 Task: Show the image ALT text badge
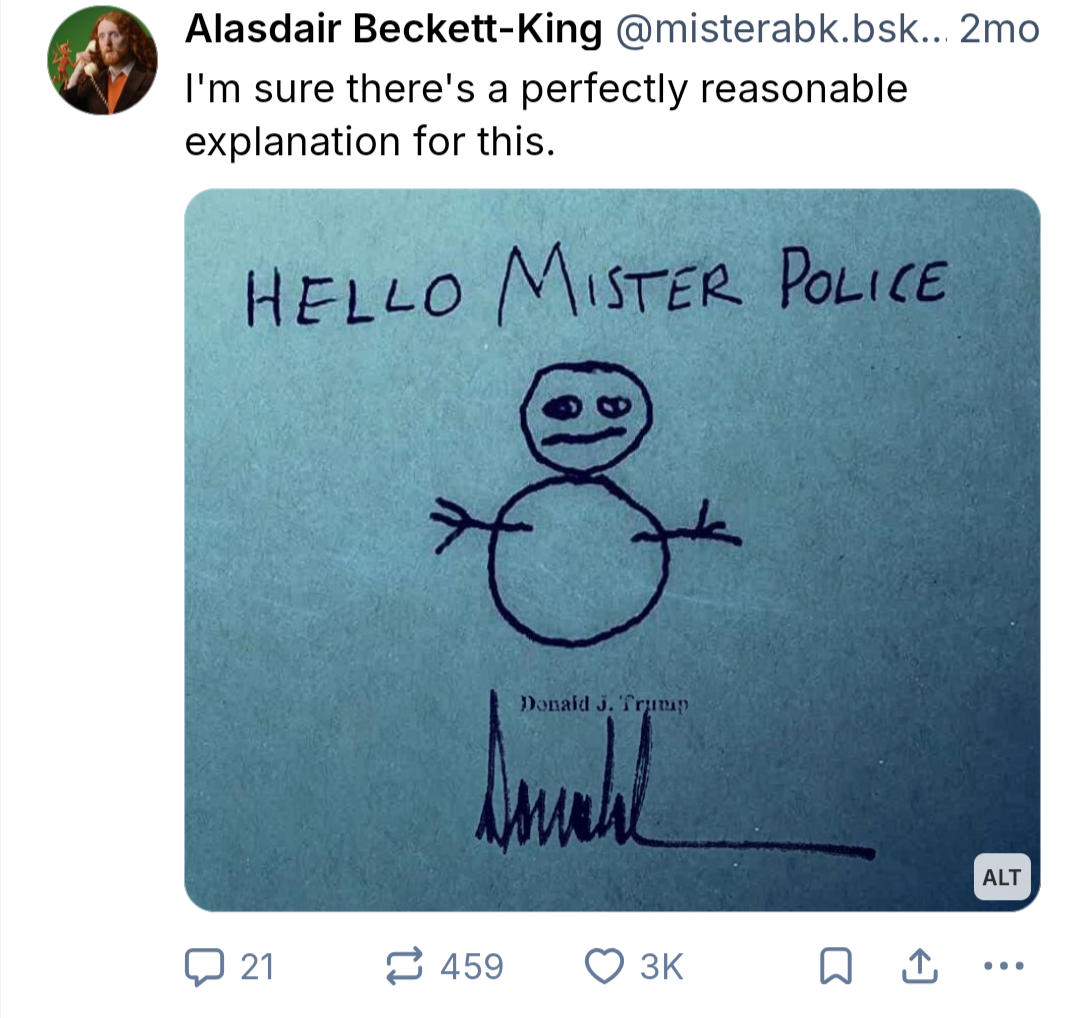click(1001, 877)
